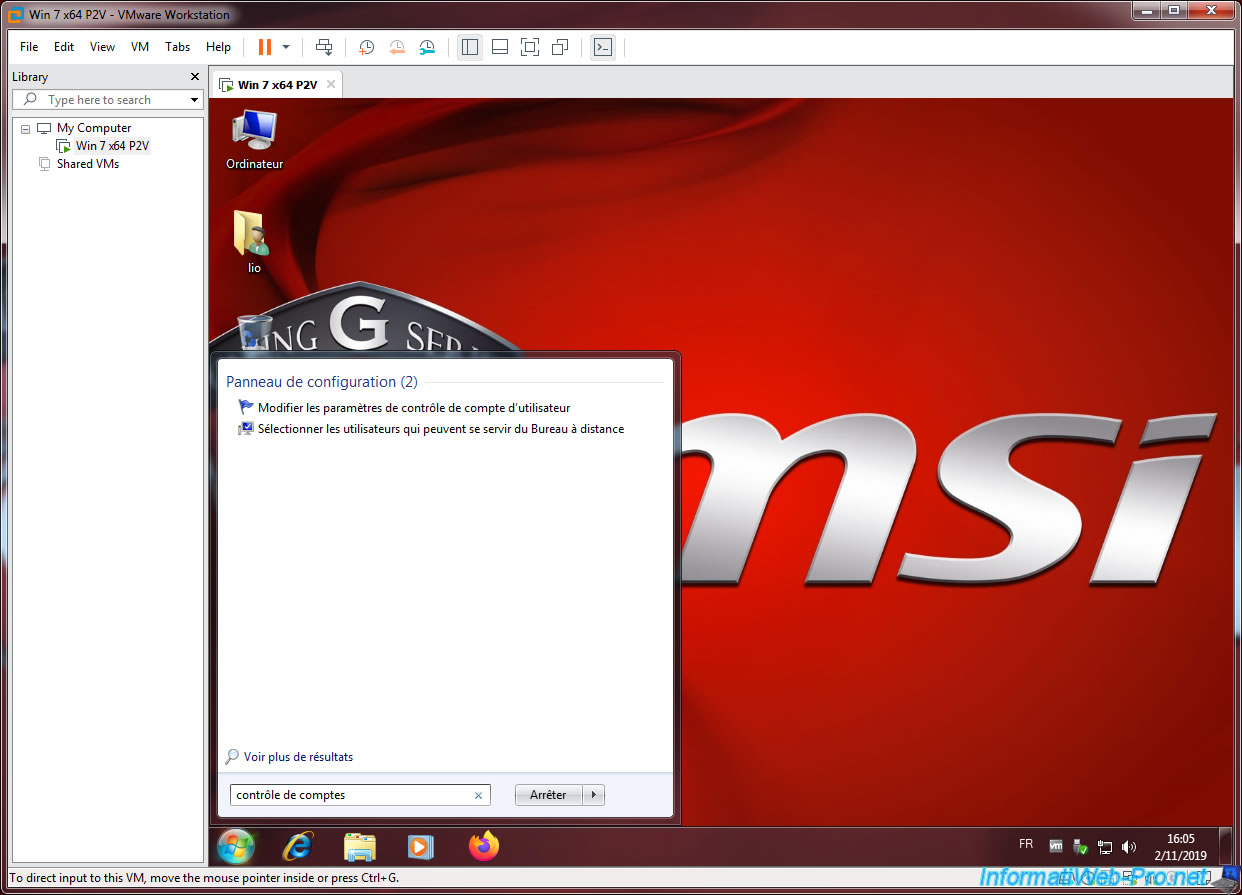
Task: Open power options dropdown arrow
Action: (x=286, y=47)
